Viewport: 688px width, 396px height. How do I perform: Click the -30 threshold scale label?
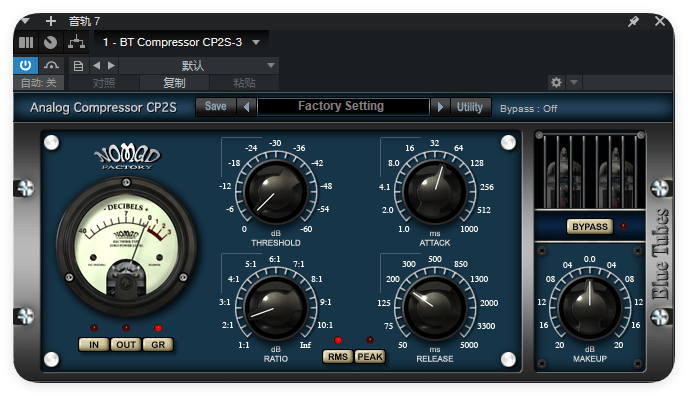(275, 143)
